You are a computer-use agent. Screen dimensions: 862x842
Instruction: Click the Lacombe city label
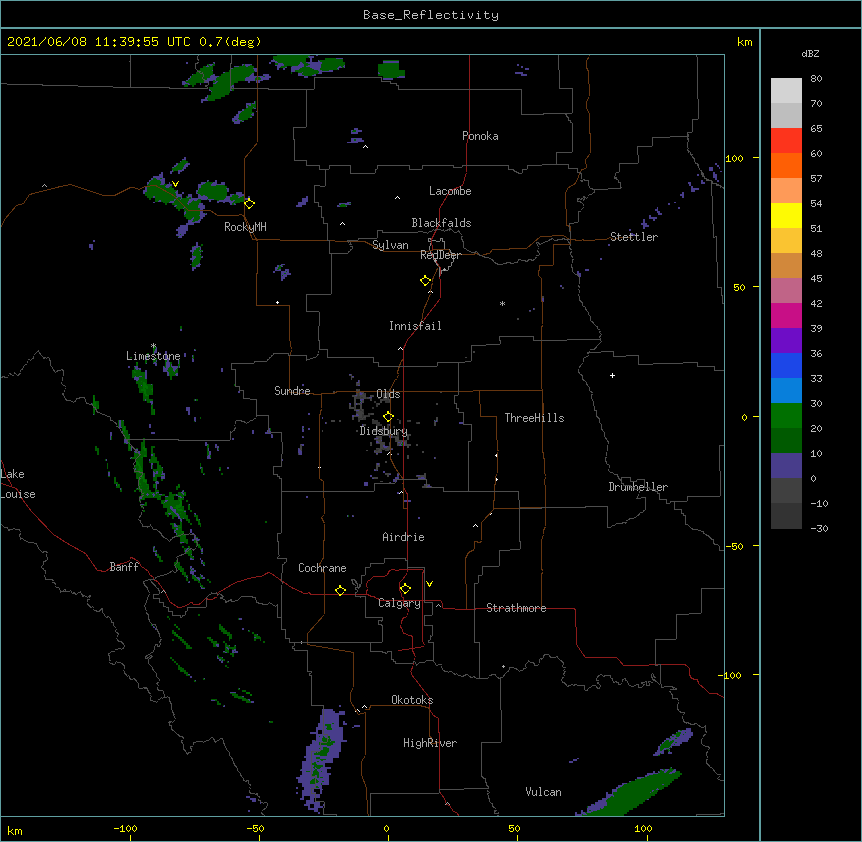point(450,191)
